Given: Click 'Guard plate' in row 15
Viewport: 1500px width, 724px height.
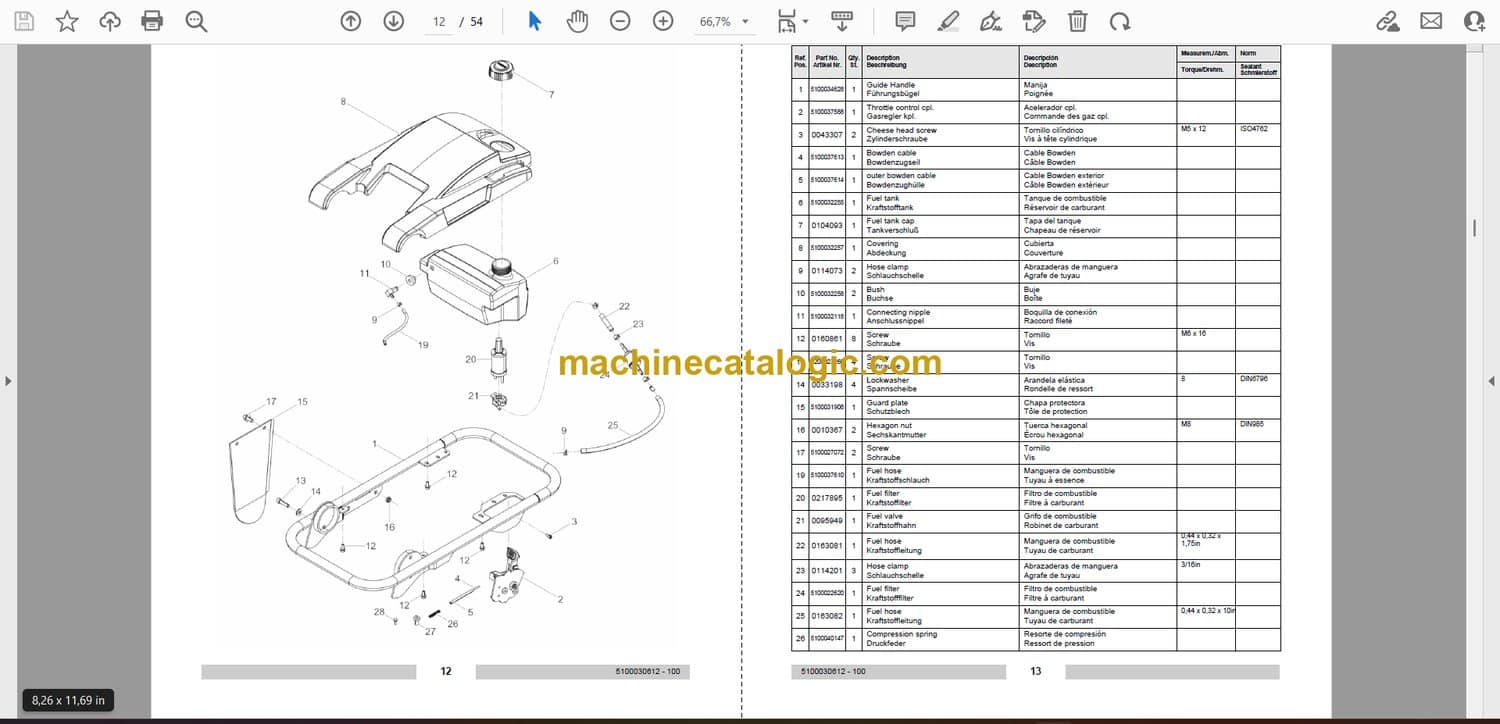Looking at the screenshot, I should point(885,403).
